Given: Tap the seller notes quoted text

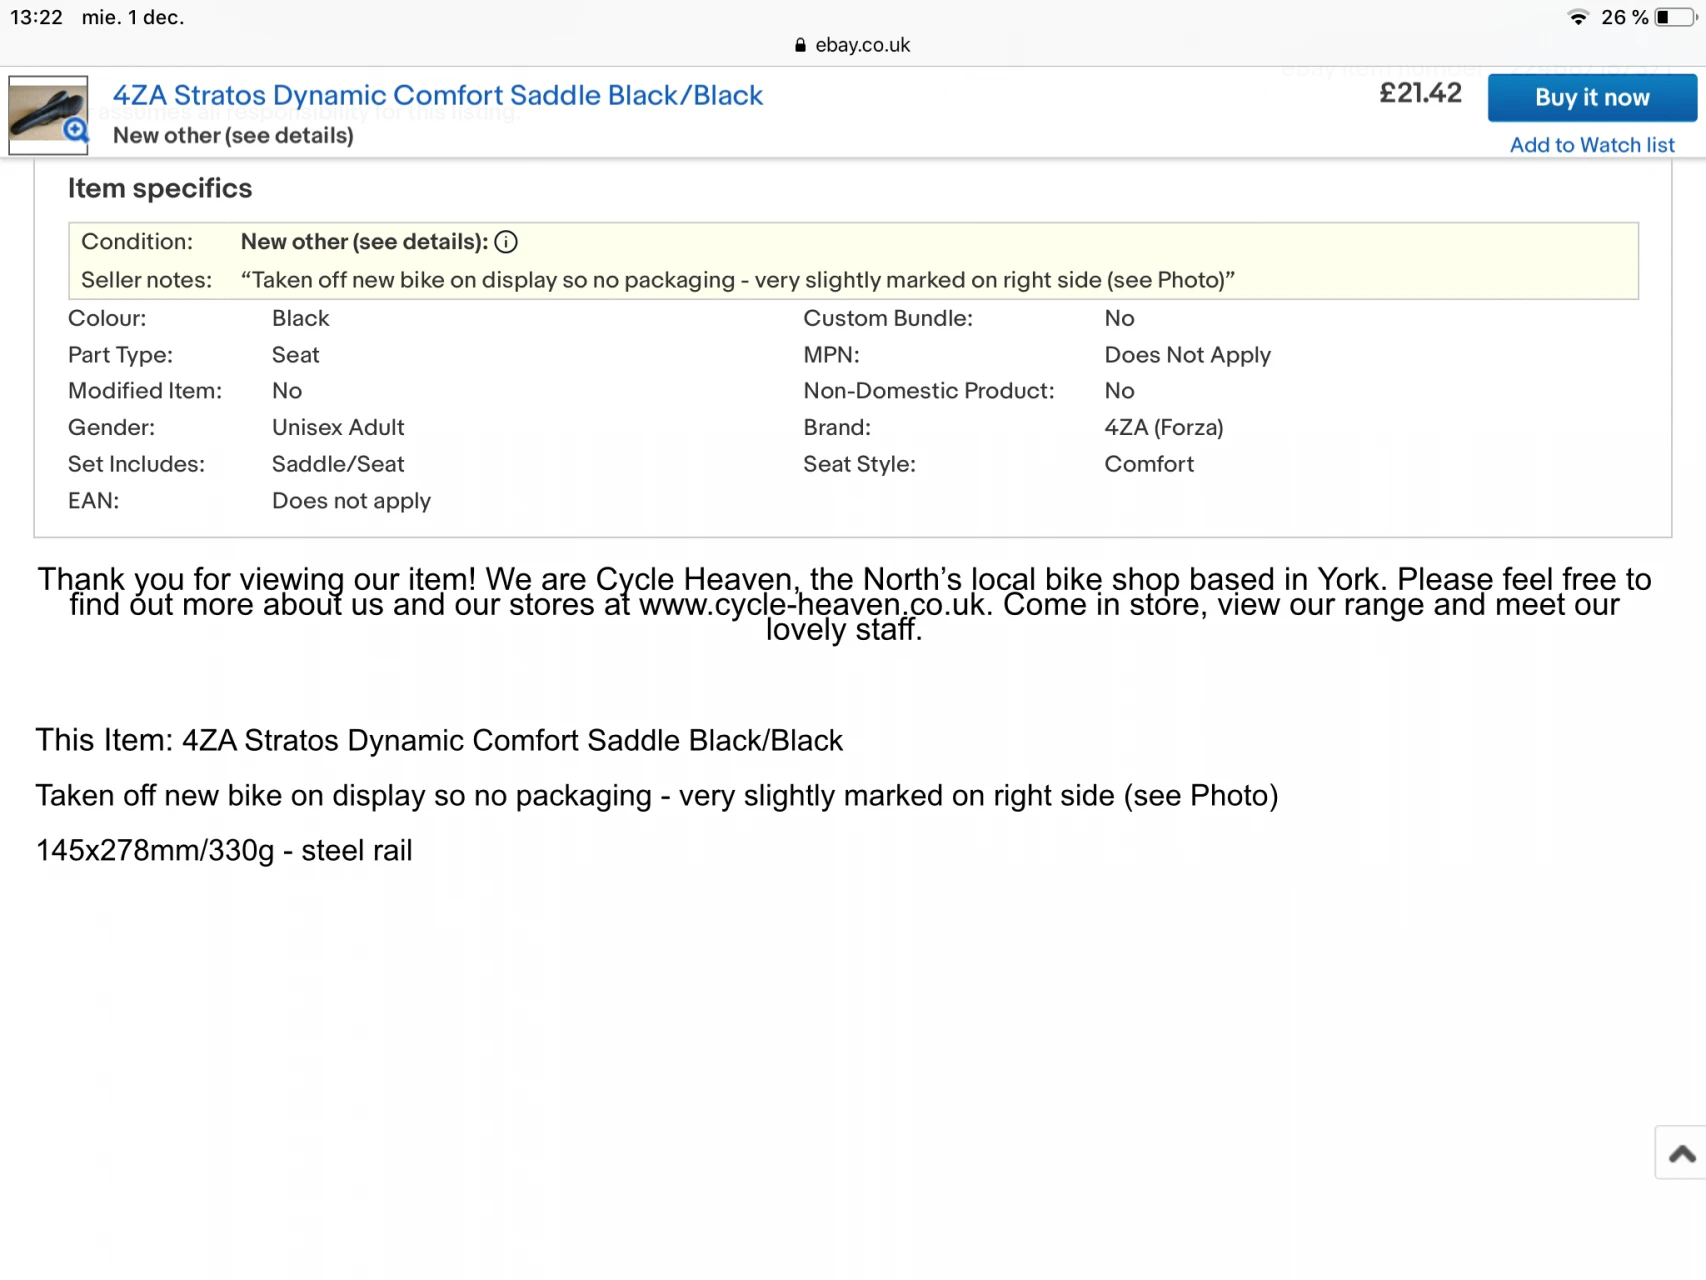Looking at the screenshot, I should click(738, 280).
